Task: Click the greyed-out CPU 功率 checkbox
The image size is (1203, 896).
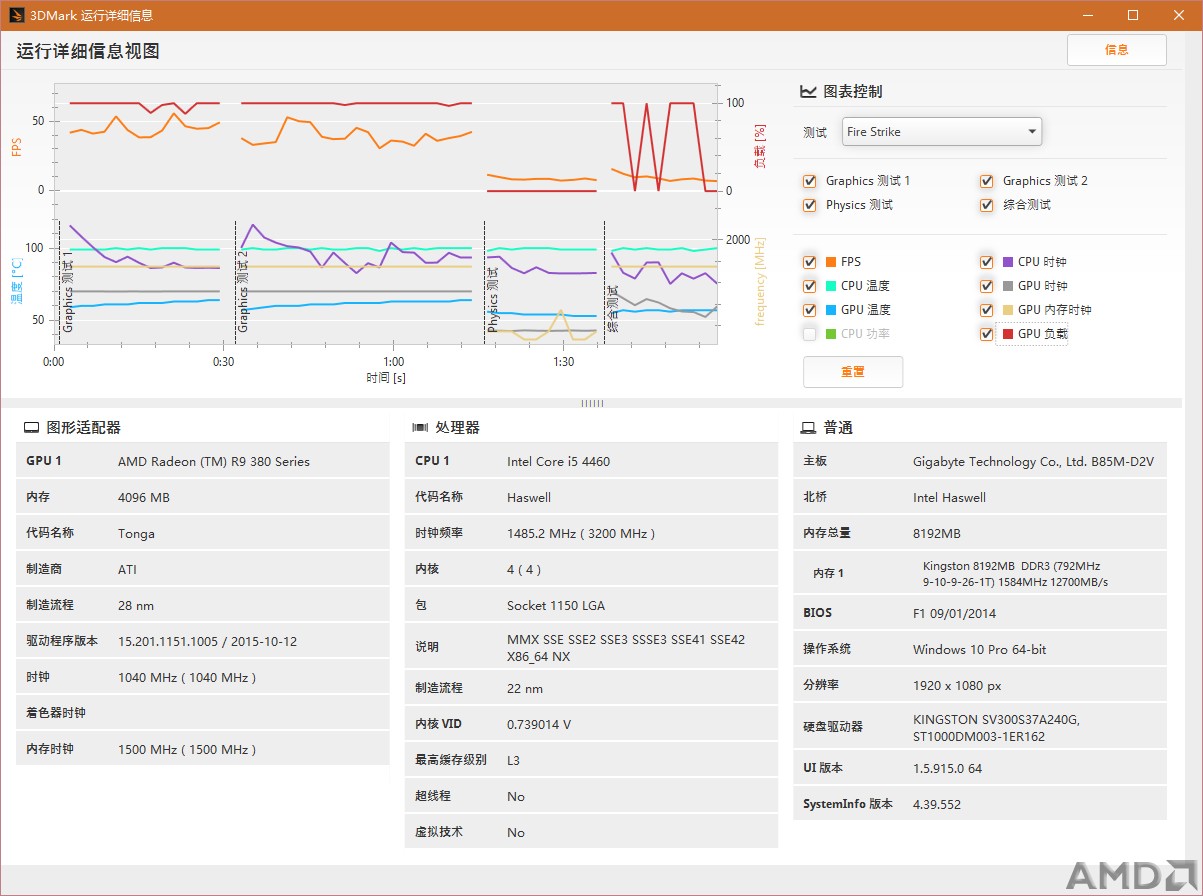Action: coord(809,334)
